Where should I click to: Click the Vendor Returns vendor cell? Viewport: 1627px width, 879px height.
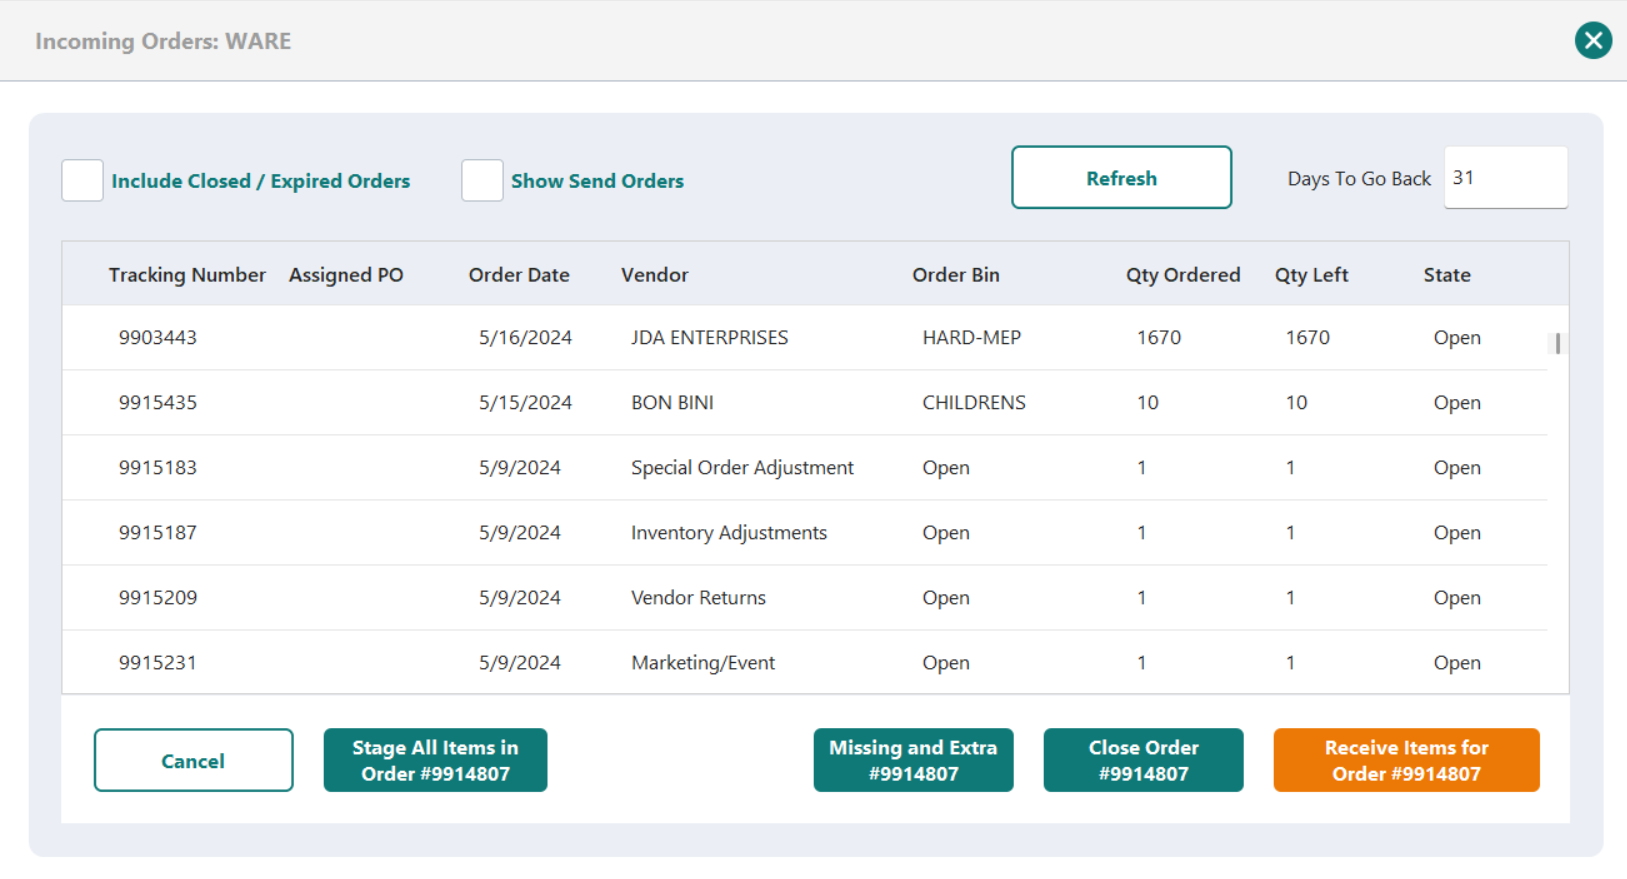(698, 598)
